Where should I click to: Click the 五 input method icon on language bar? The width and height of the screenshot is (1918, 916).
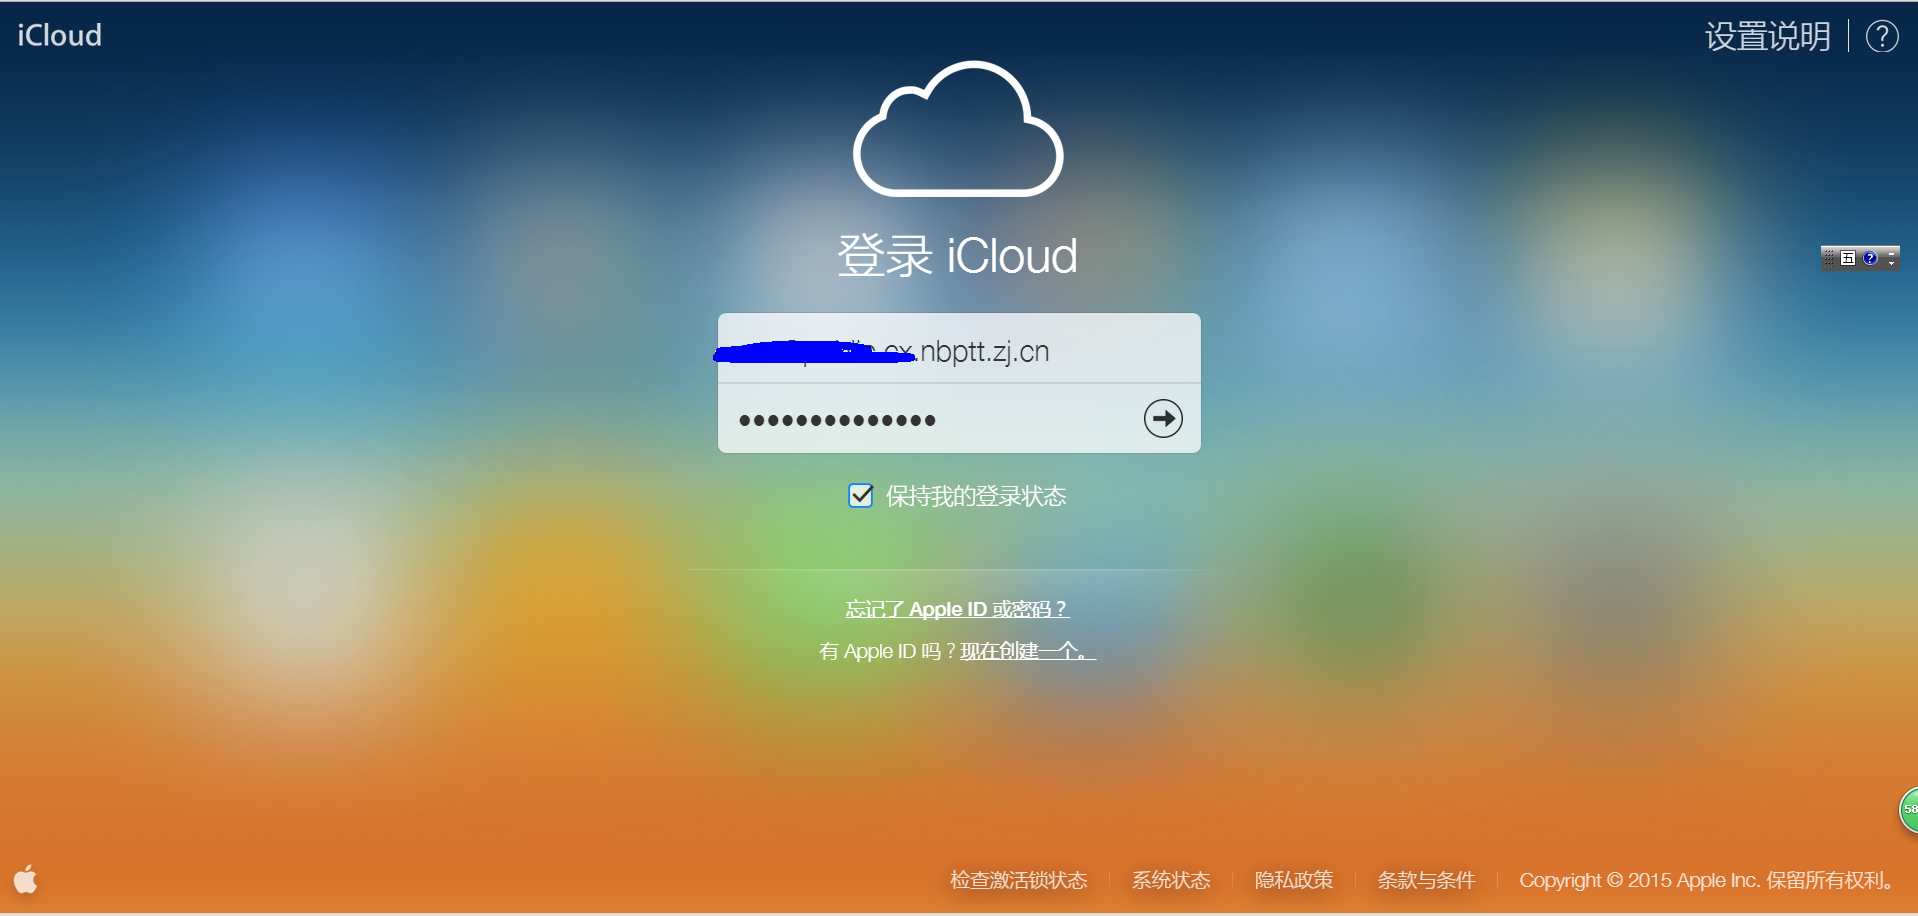[x=1848, y=258]
